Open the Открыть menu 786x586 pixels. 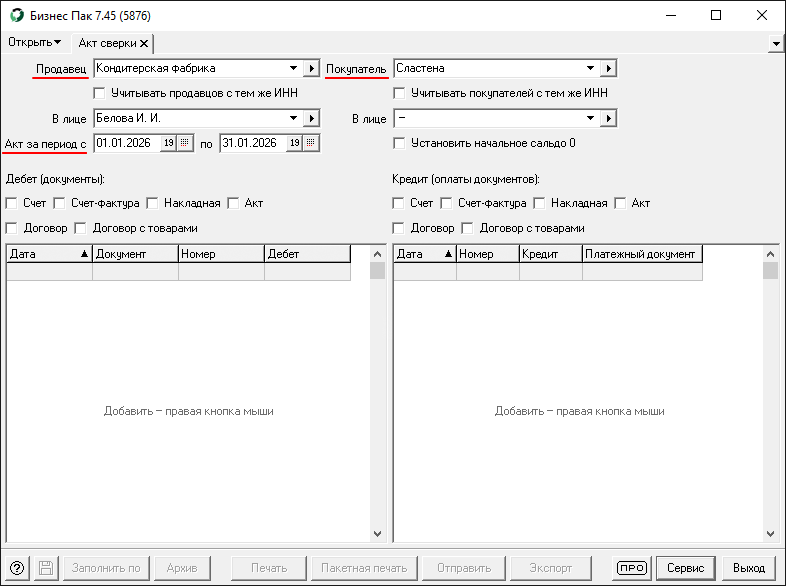pyautogui.click(x=34, y=42)
